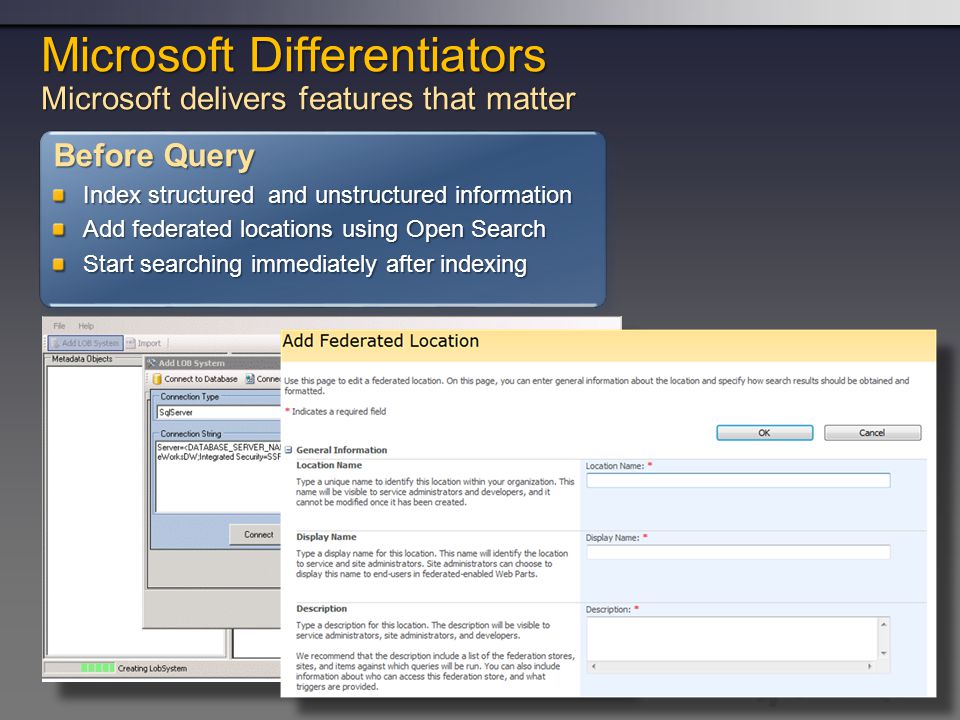Click the Connection String group label
This screenshot has height=720, width=960.
[191, 433]
